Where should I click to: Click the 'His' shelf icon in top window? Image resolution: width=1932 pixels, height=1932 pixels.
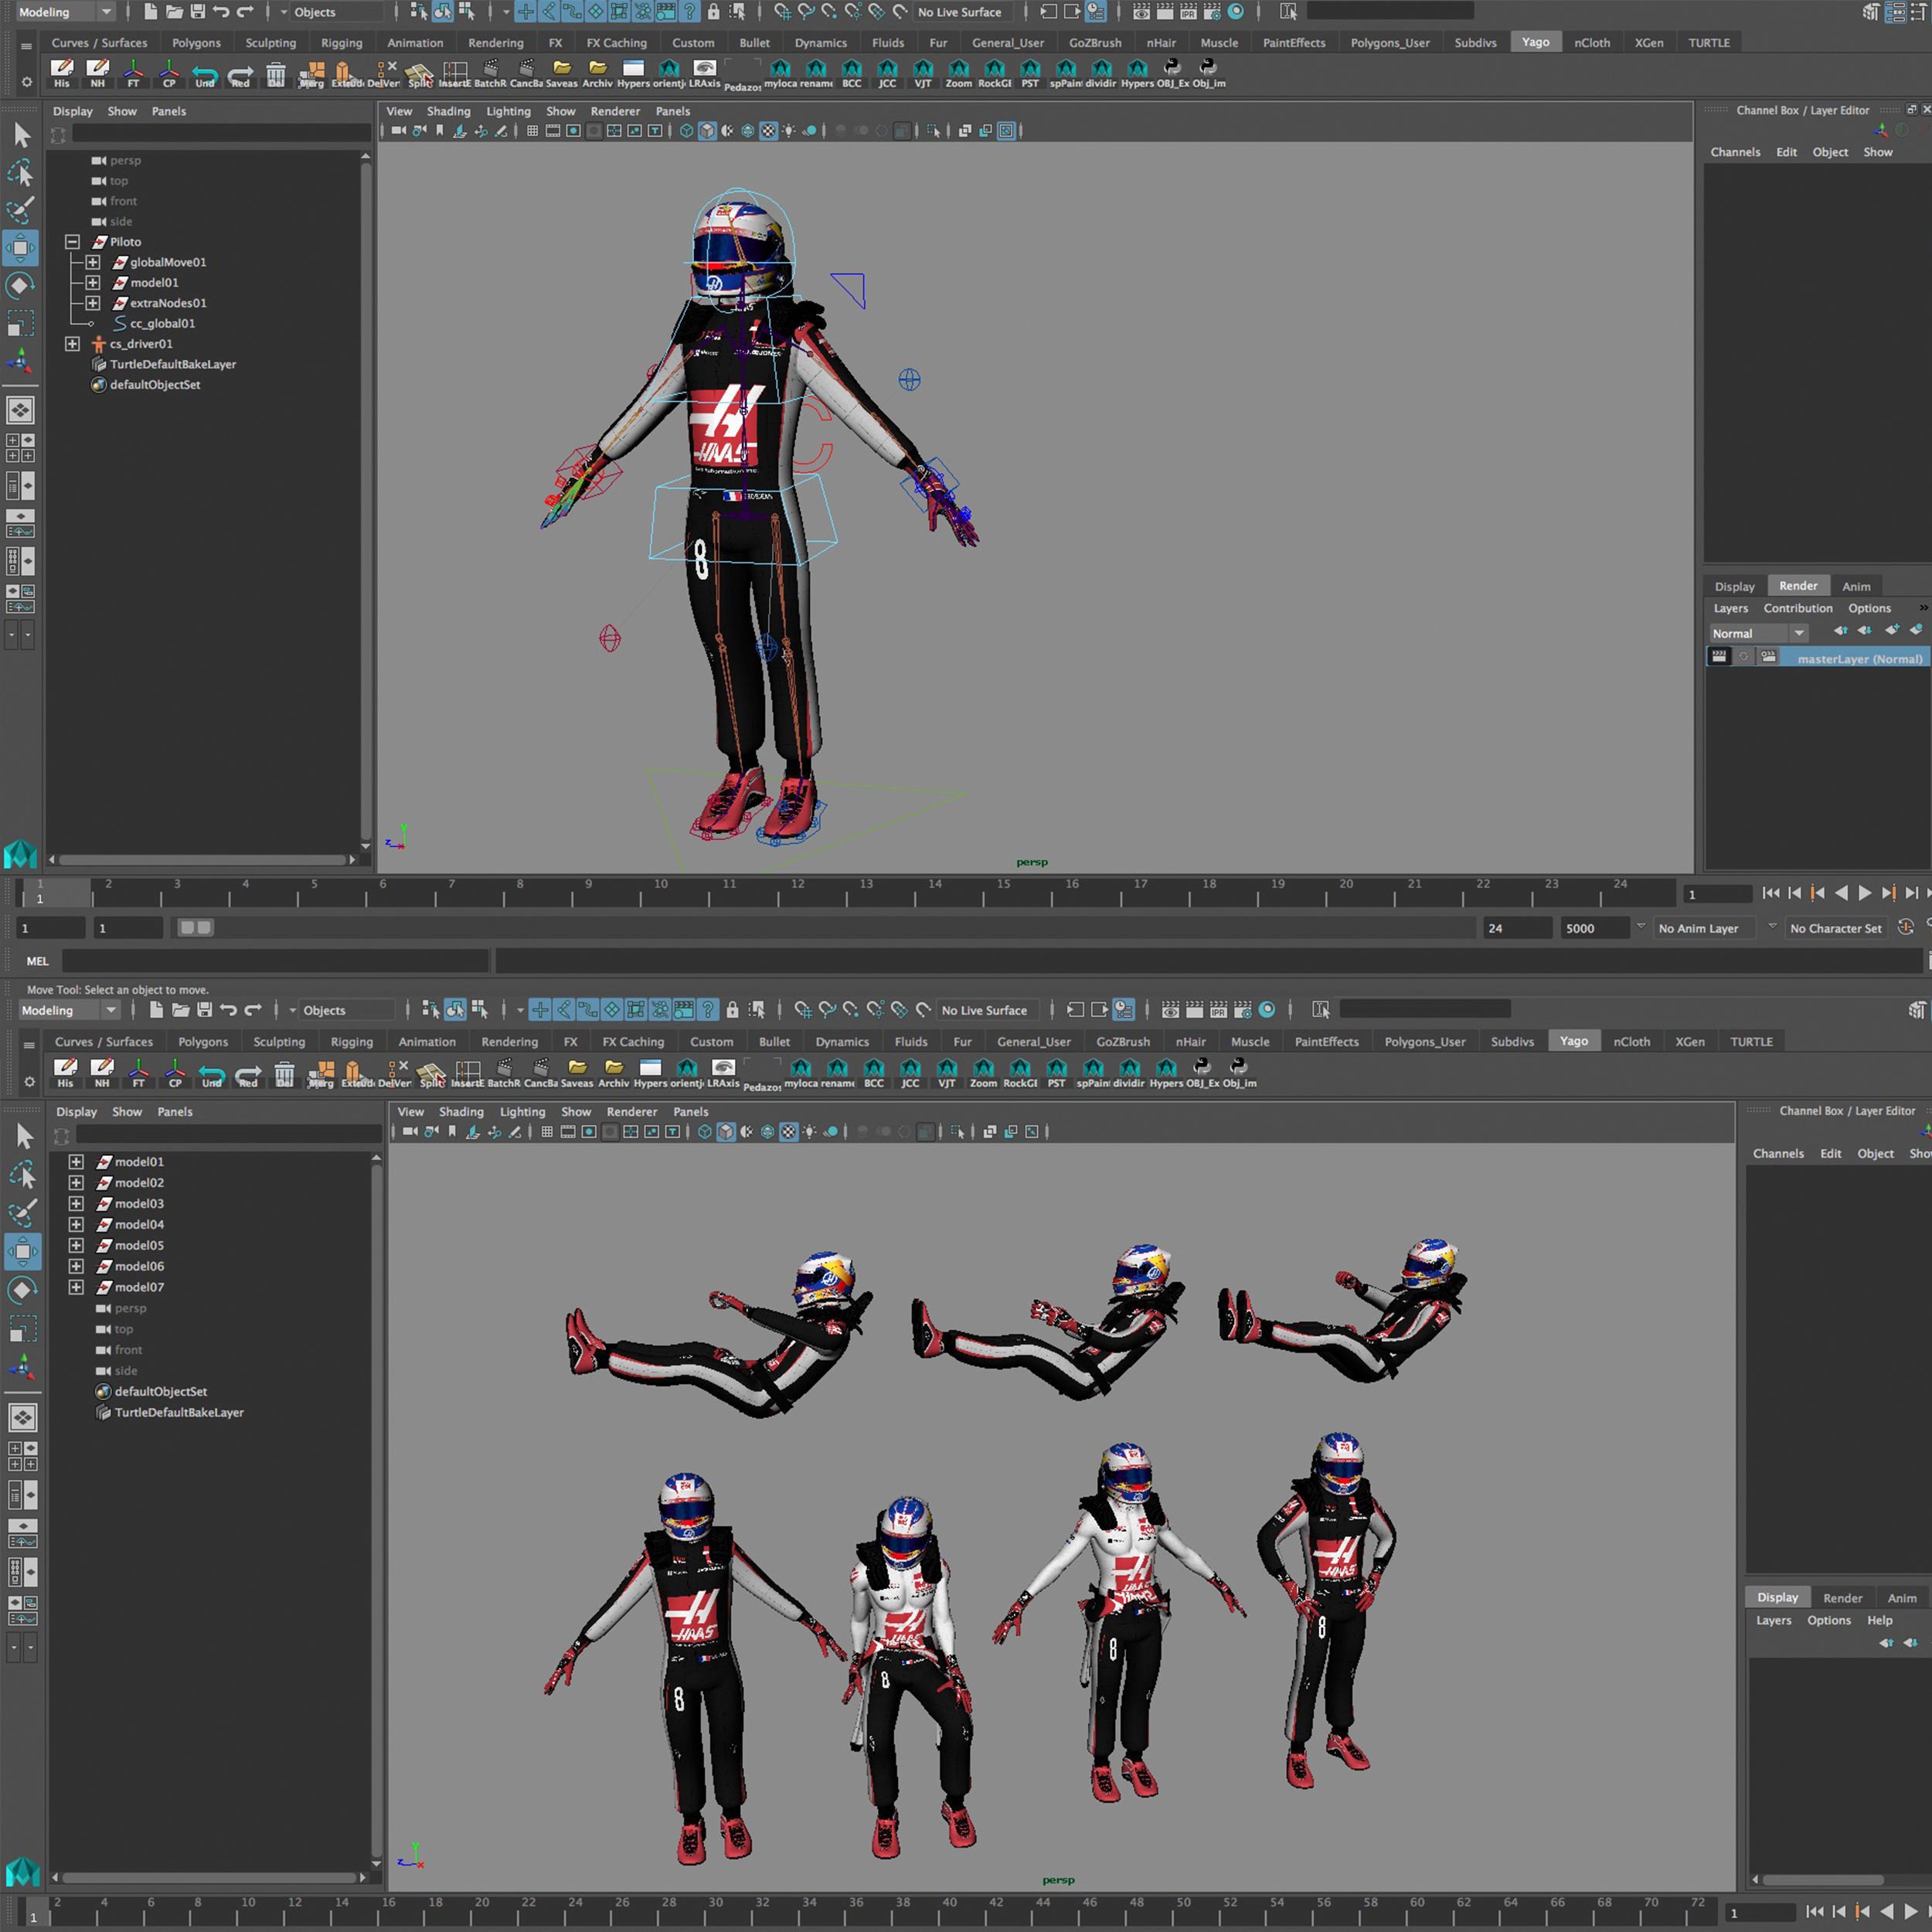coord(62,73)
